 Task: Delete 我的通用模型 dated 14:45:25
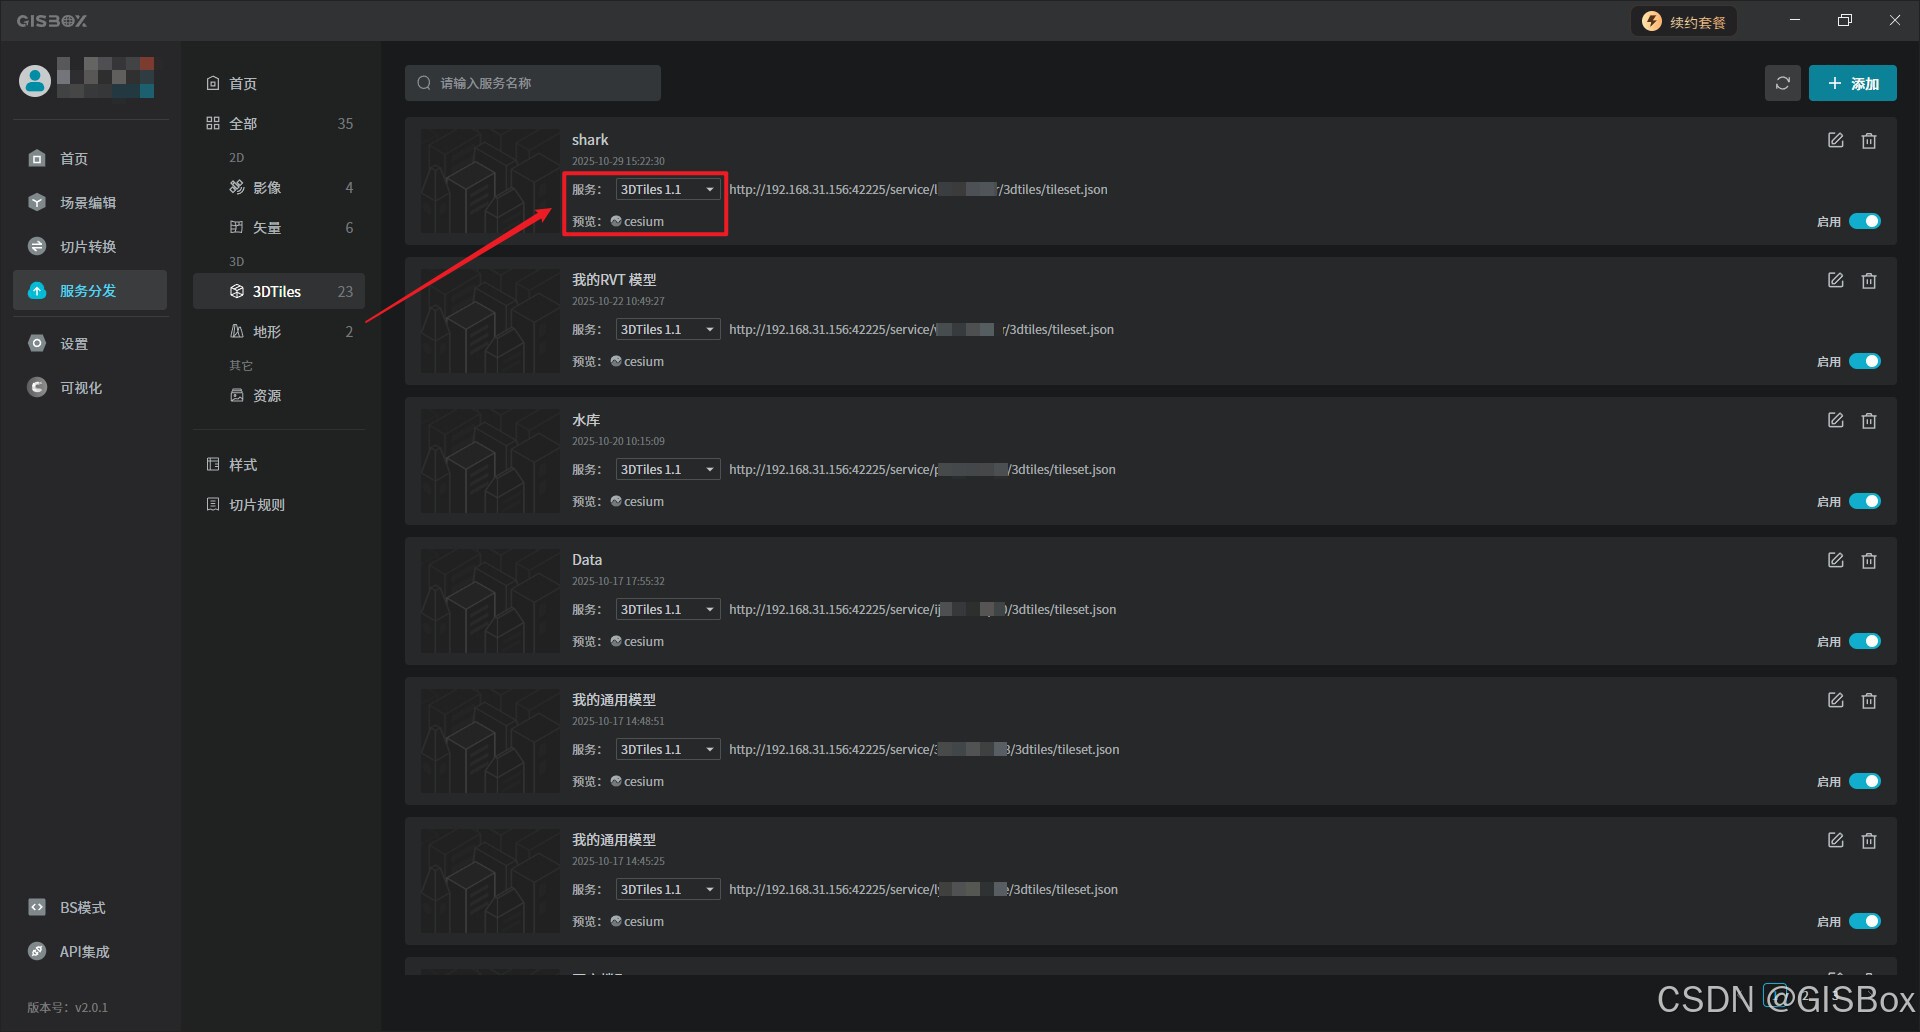[1868, 841]
